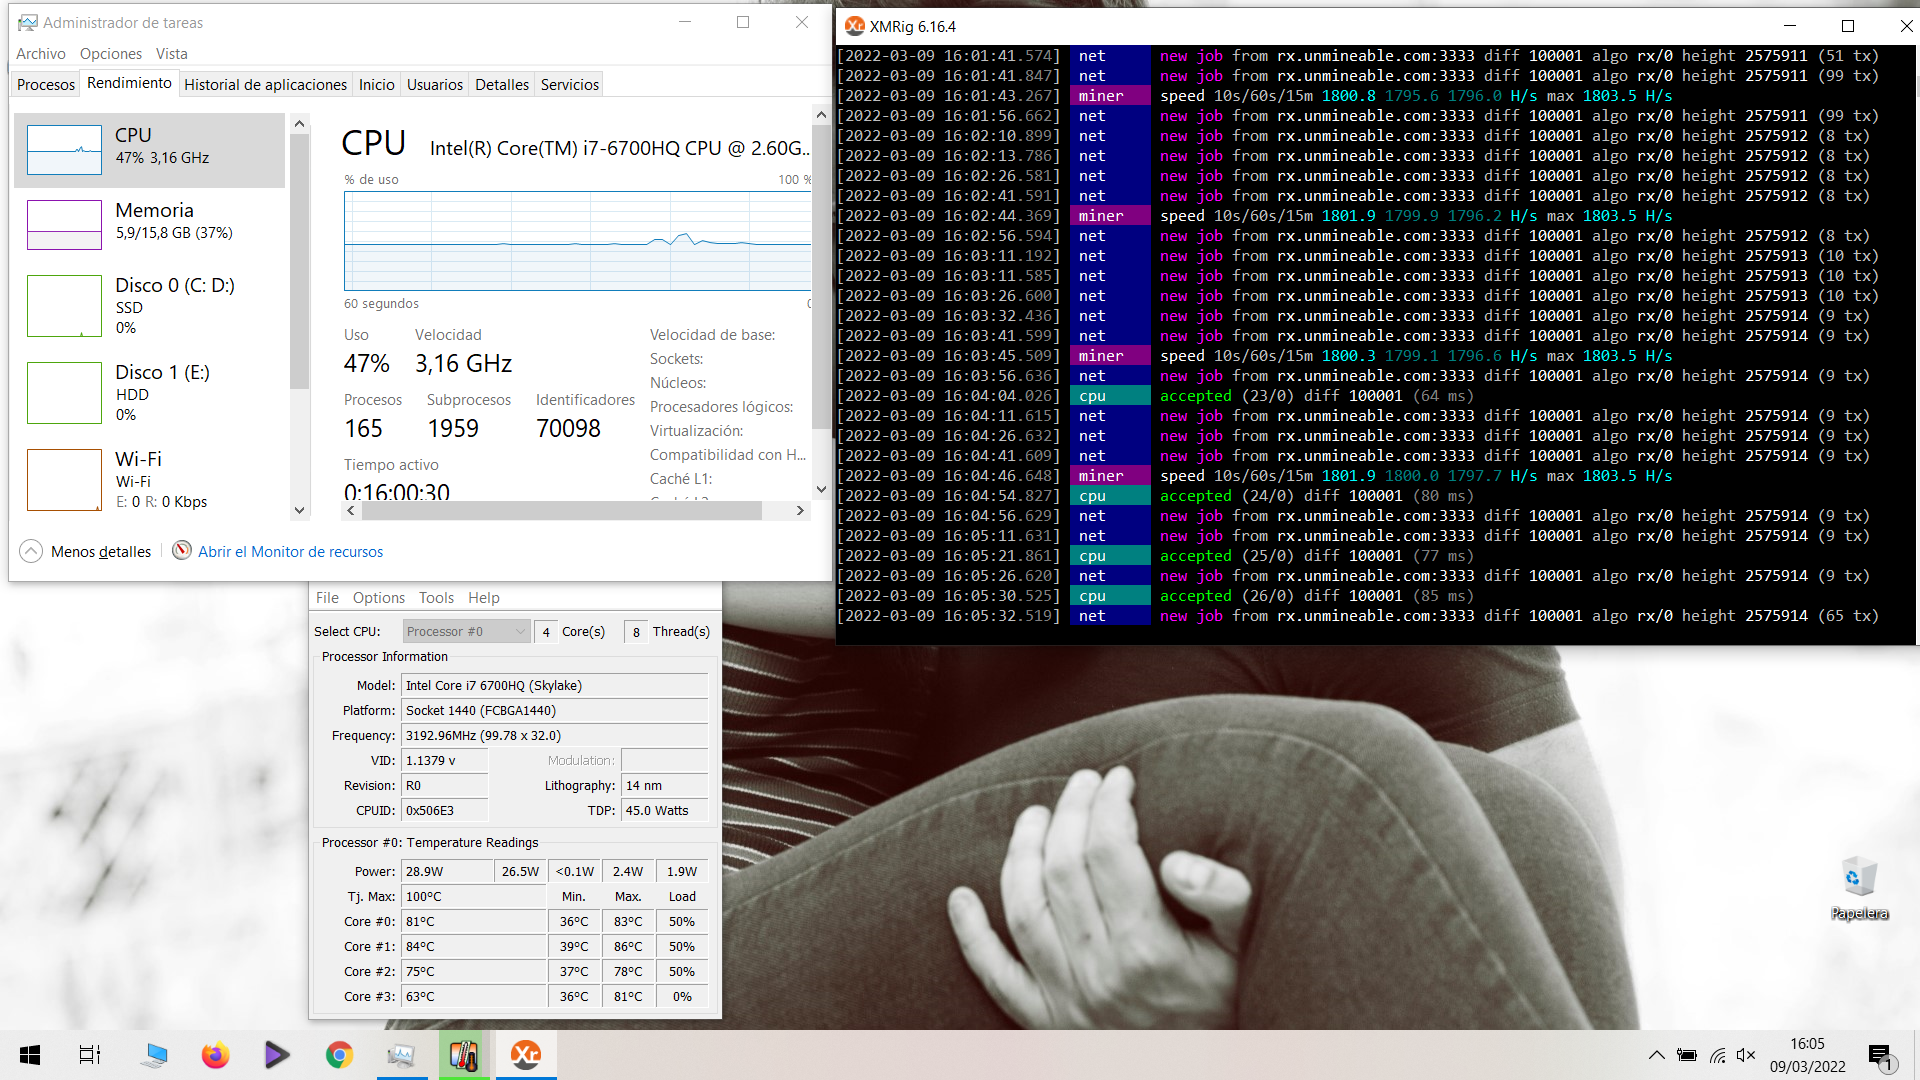The height and width of the screenshot is (1080, 1920).
Task: Launch XMRig from the taskbar
Action: 526,1055
